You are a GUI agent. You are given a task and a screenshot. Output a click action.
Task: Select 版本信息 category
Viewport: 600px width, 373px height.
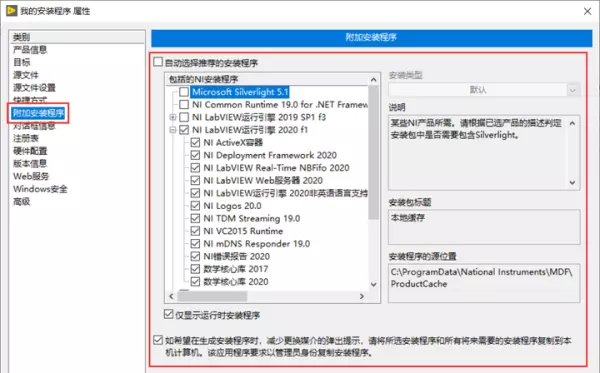click(30, 163)
